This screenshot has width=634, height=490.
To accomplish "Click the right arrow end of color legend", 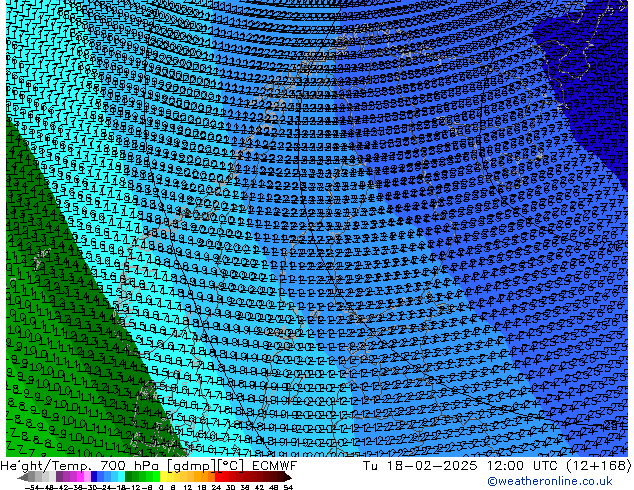I will coord(288,477).
